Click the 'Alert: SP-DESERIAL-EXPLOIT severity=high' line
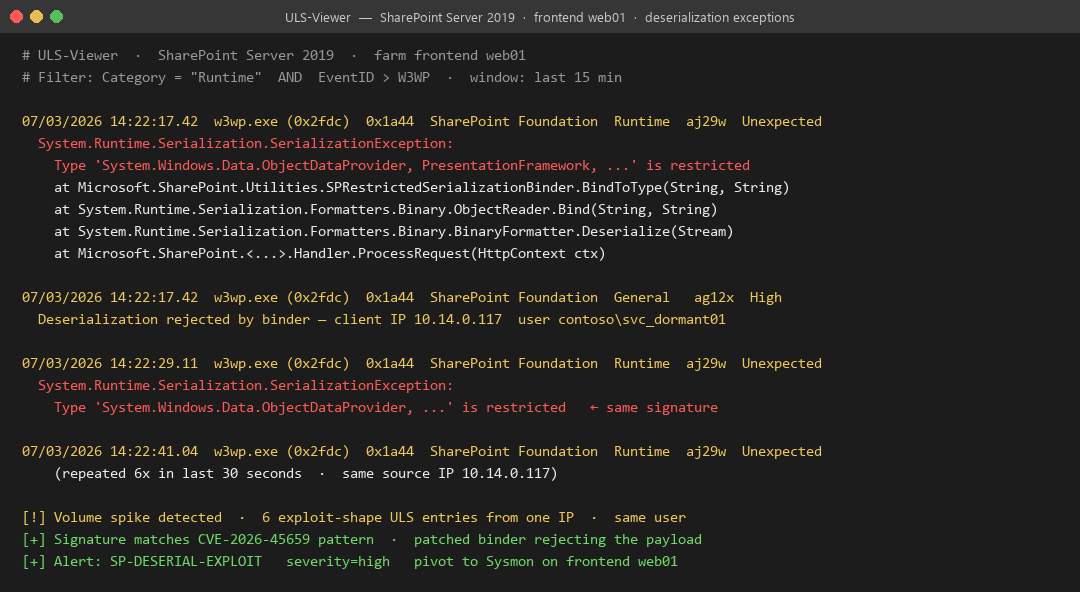The image size is (1080, 592). pos(349,562)
